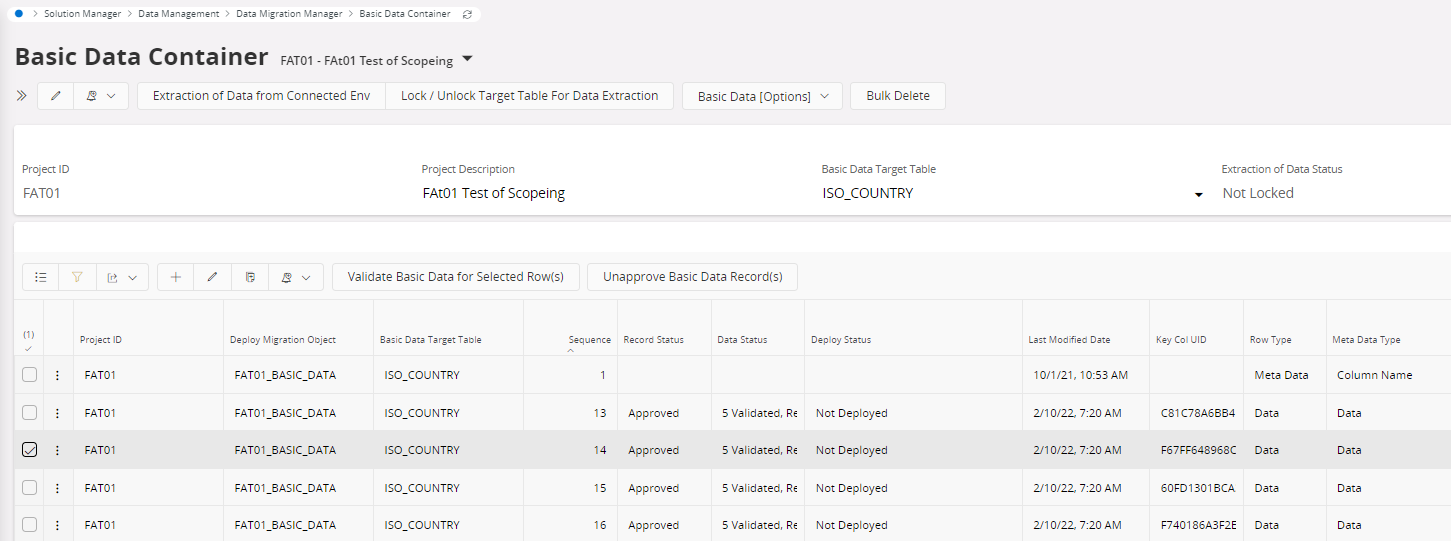Screen dimensions: 1451x541
Task: Open the three-dot row menu for sequence 13
Action: point(58,413)
